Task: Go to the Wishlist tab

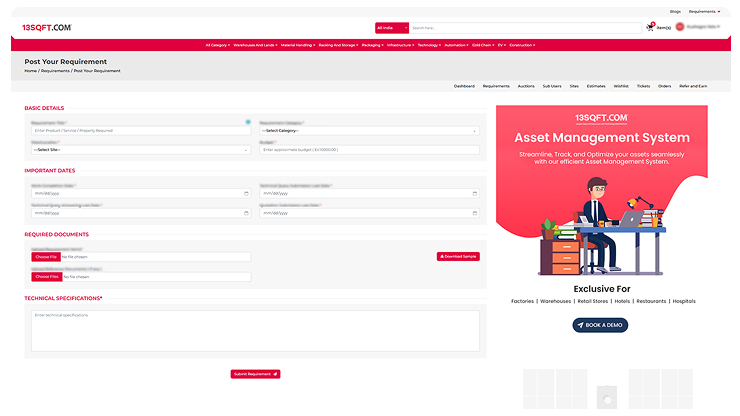Action: click(621, 86)
